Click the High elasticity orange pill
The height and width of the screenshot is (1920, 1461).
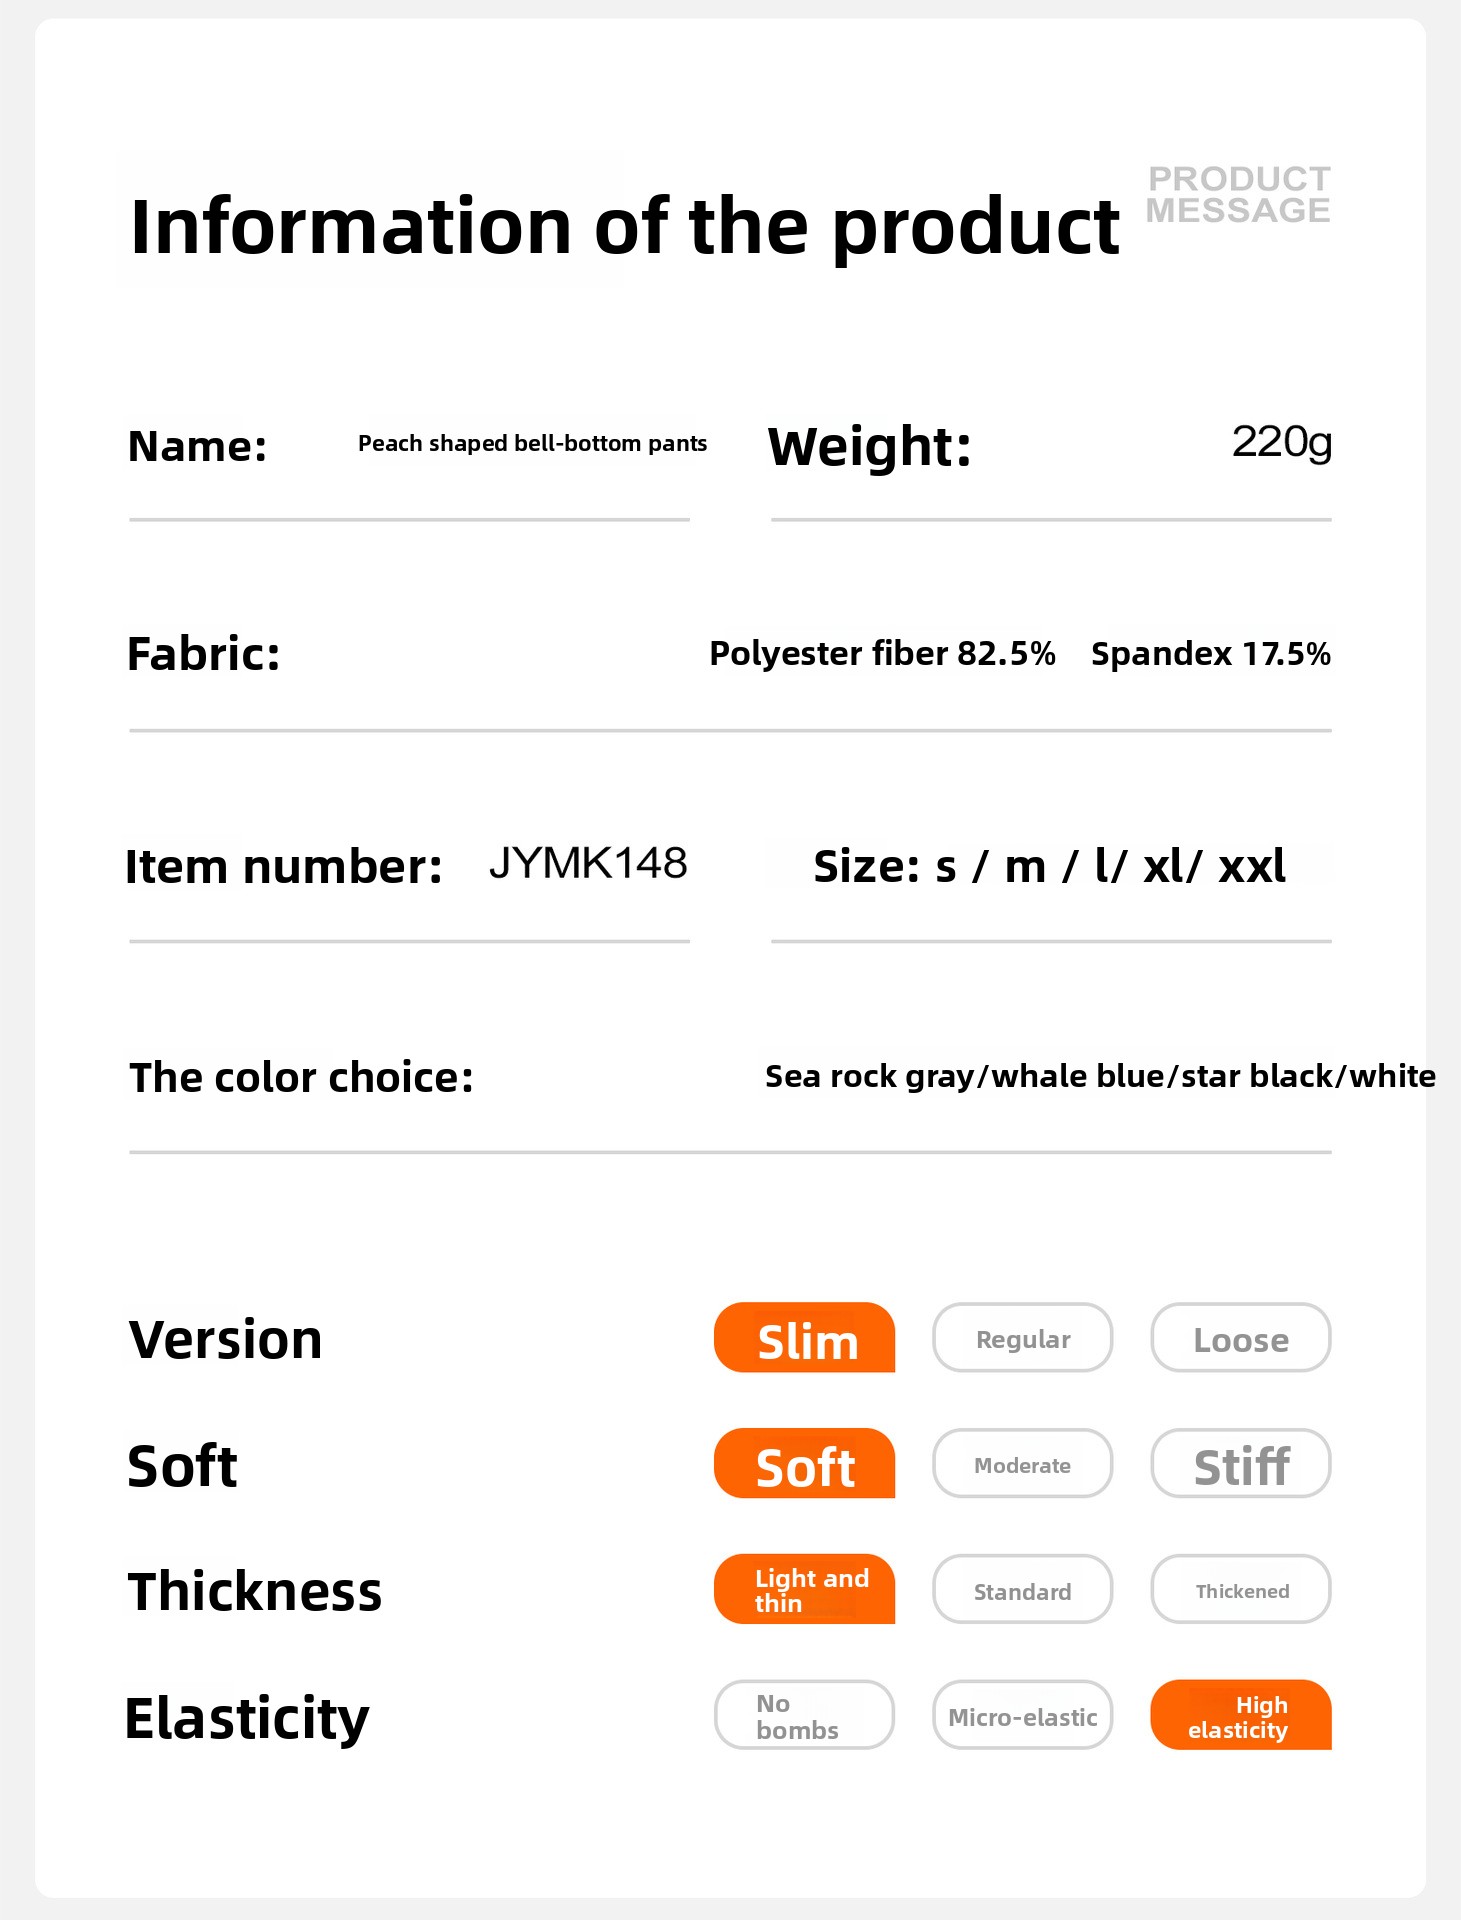[x=1240, y=1715]
